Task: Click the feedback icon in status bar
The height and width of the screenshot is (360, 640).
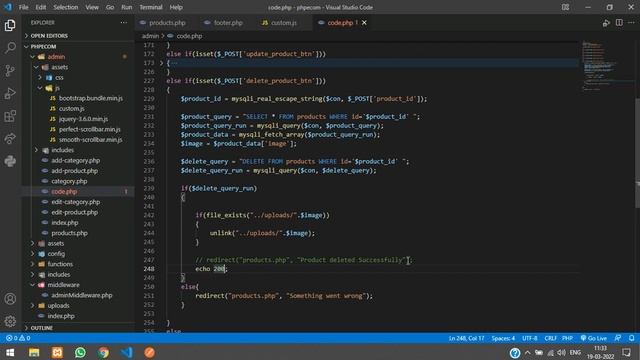Action: 618,338
